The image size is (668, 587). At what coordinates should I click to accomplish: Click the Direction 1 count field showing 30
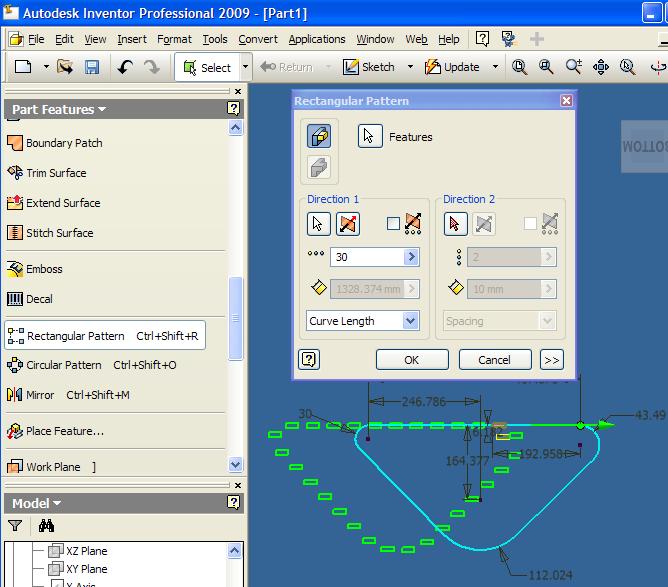coord(367,257)
